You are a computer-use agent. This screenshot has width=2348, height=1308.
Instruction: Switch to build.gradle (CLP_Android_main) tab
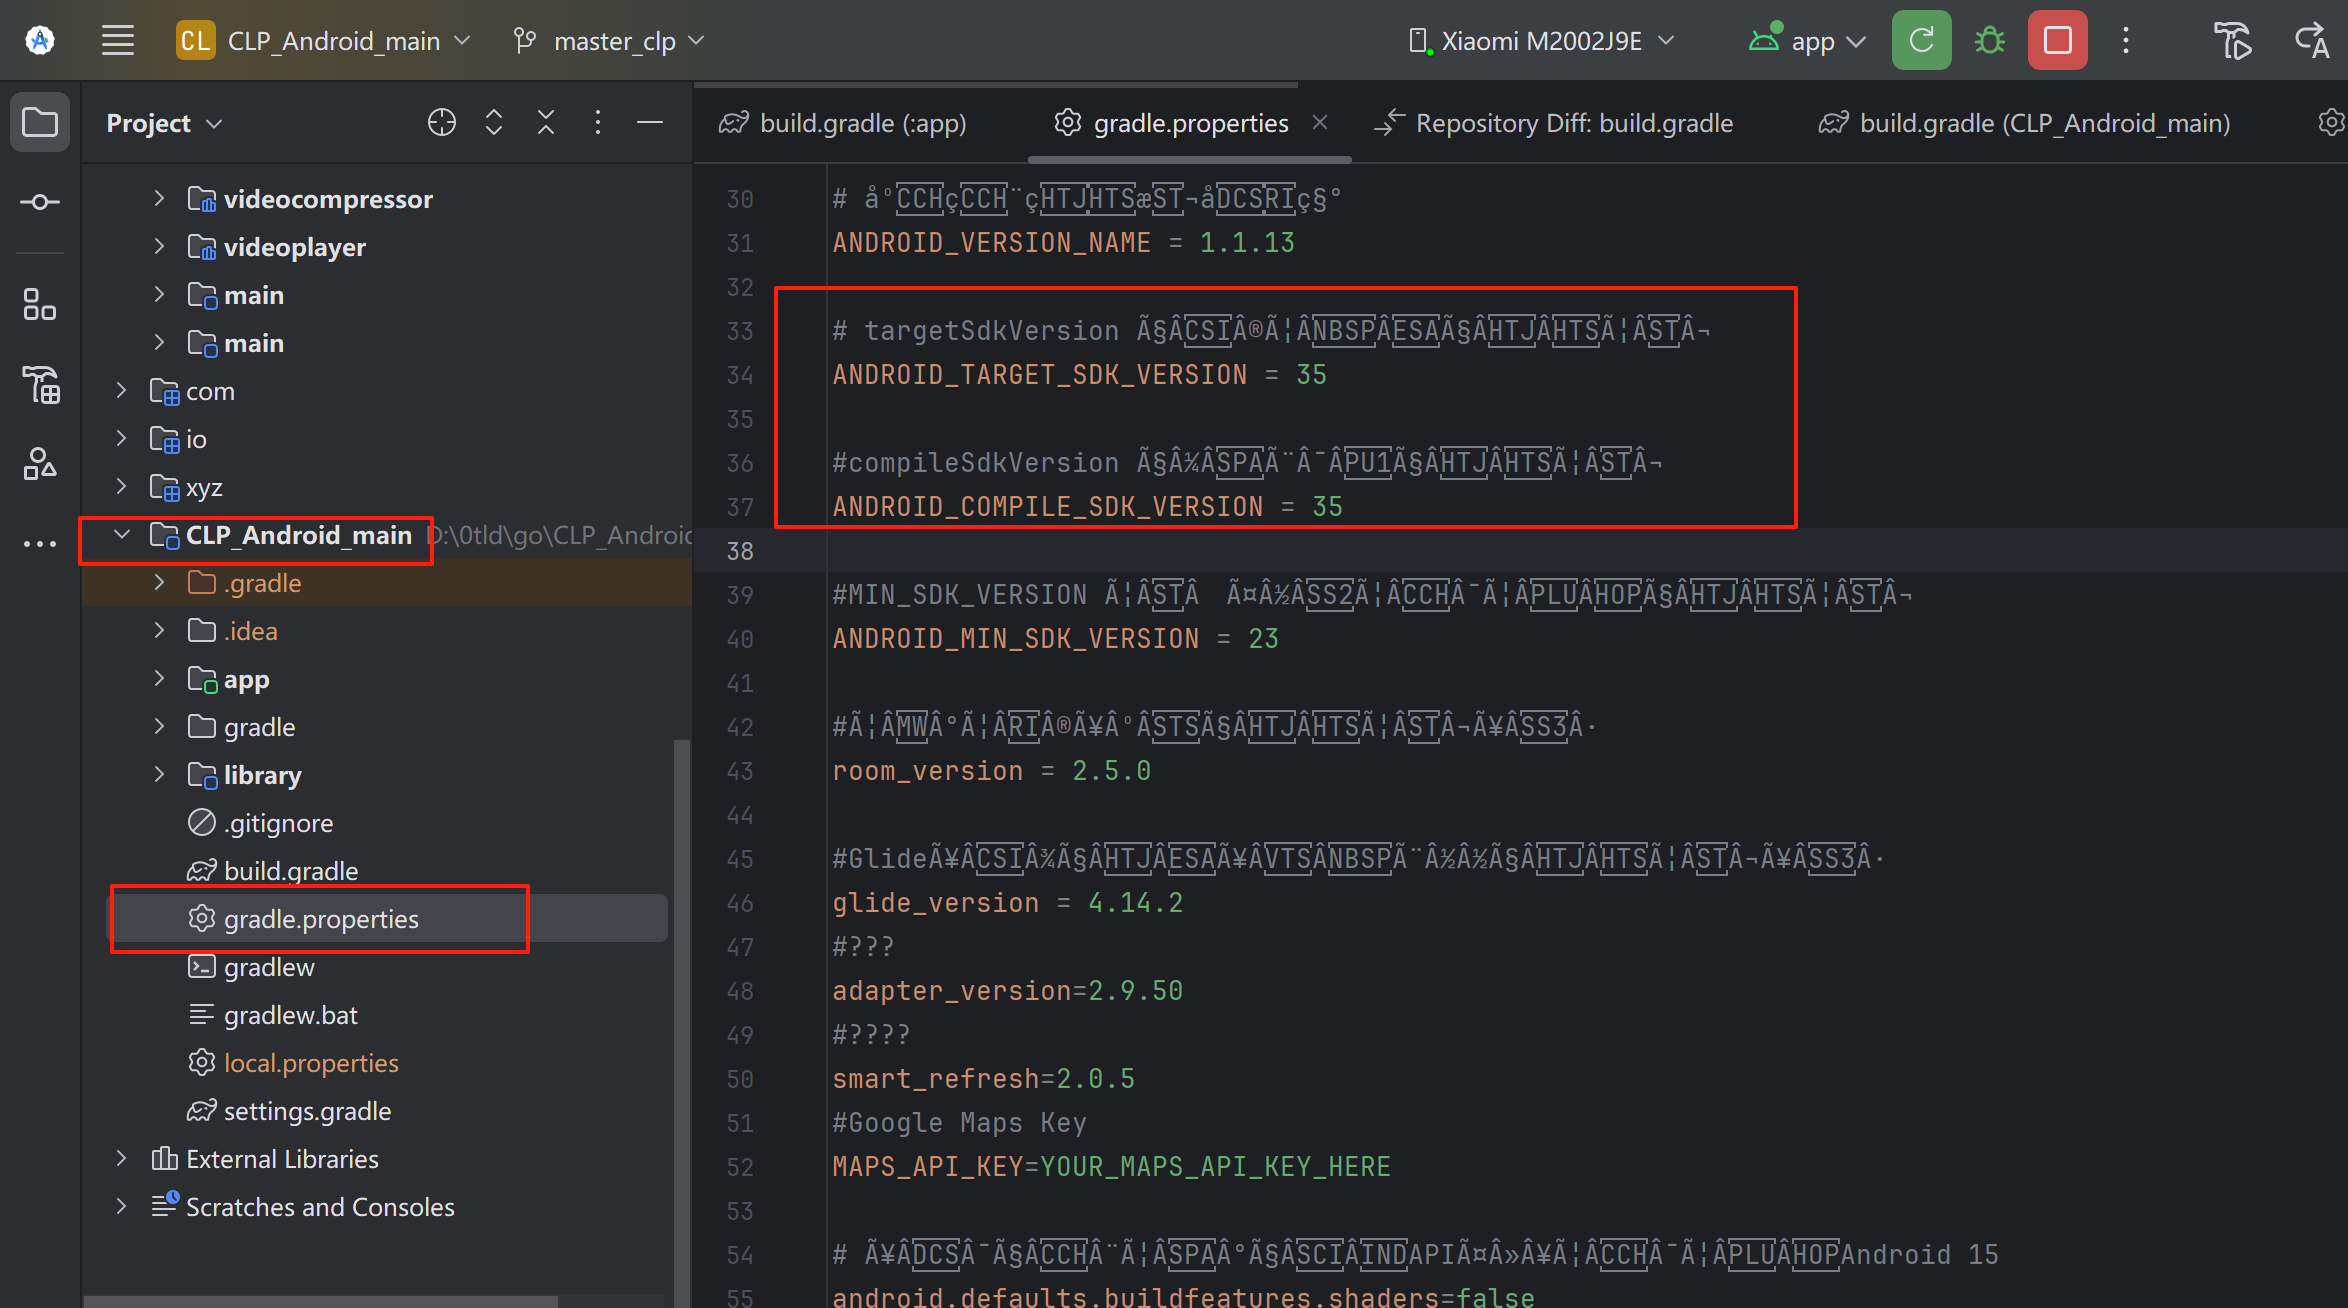click(x=2025, y=123)
